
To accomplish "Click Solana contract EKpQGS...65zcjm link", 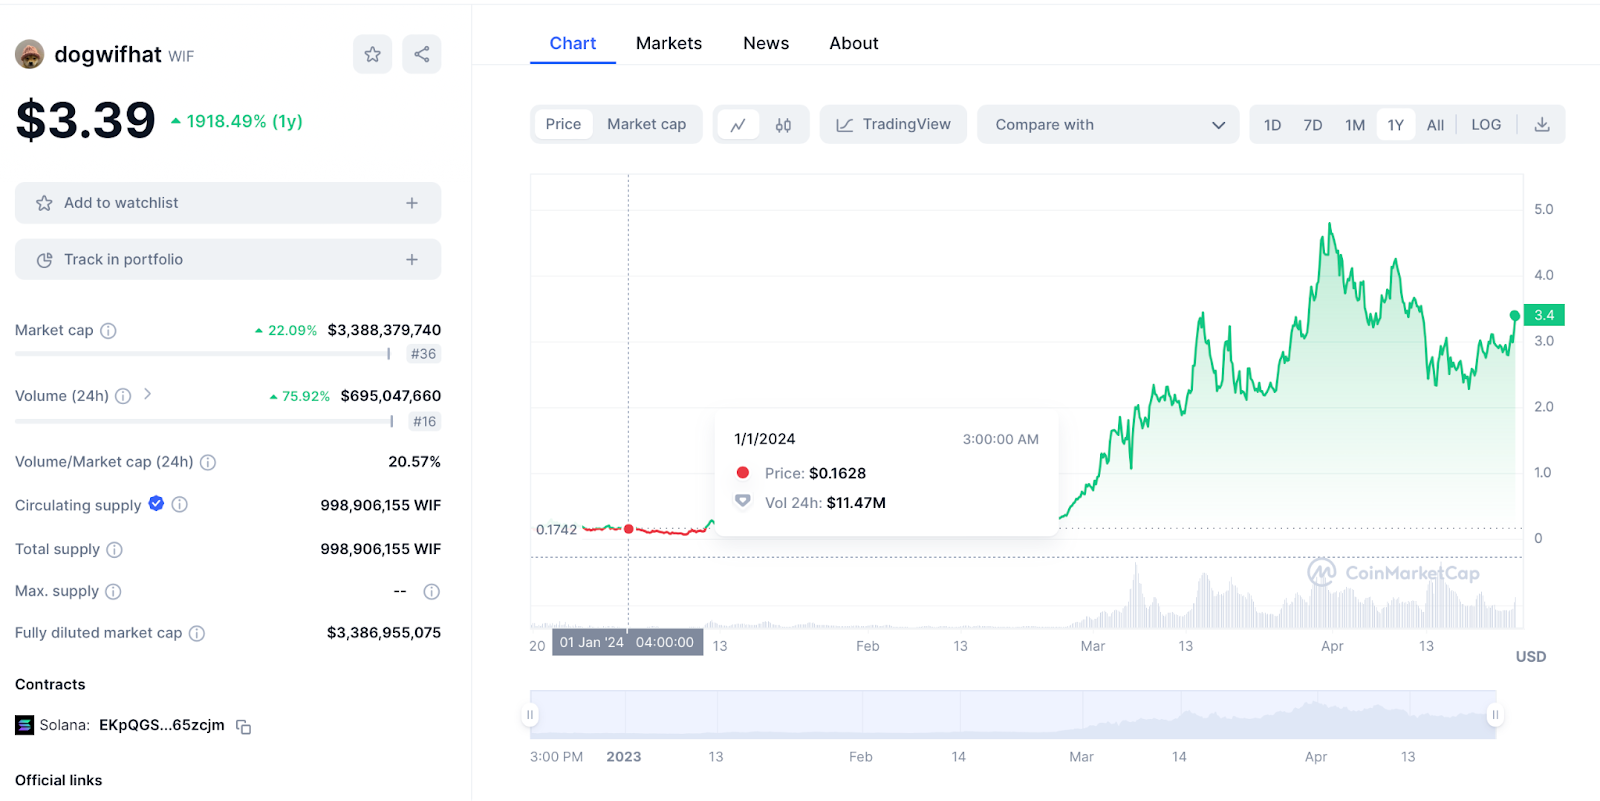I will click(x=162, y=725).
